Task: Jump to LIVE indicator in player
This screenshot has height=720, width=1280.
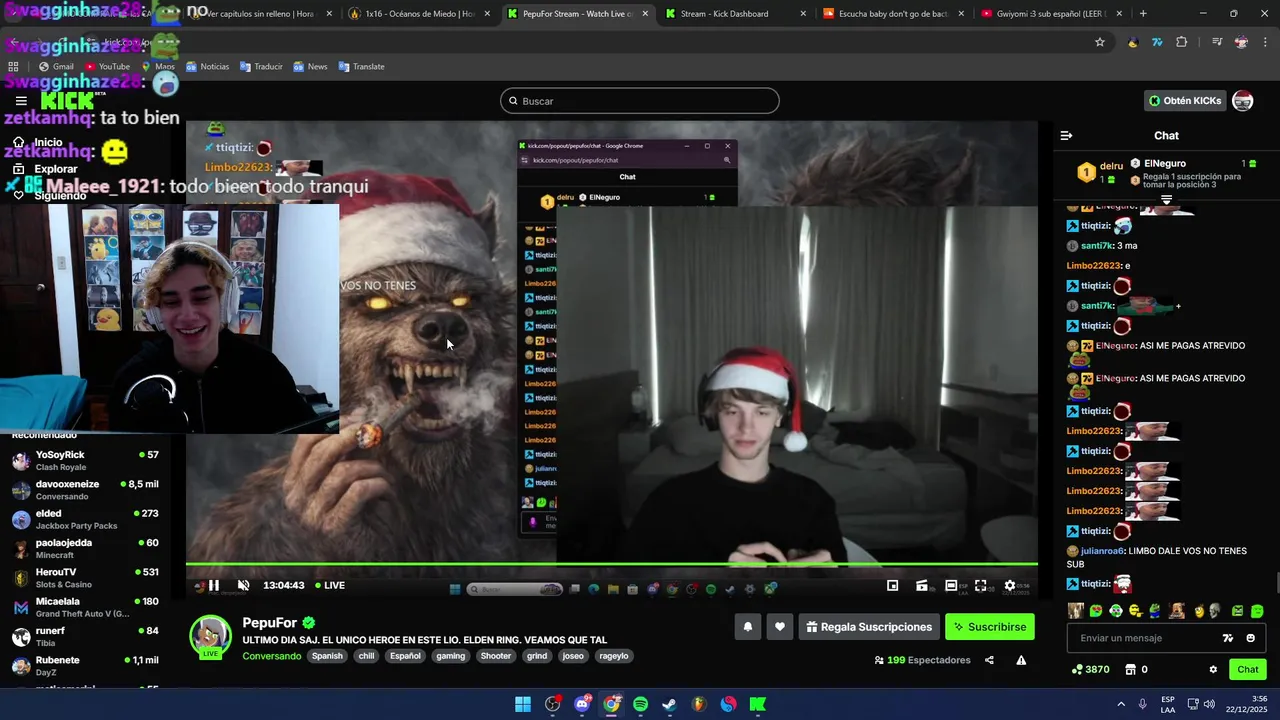Action: [330, 586]
